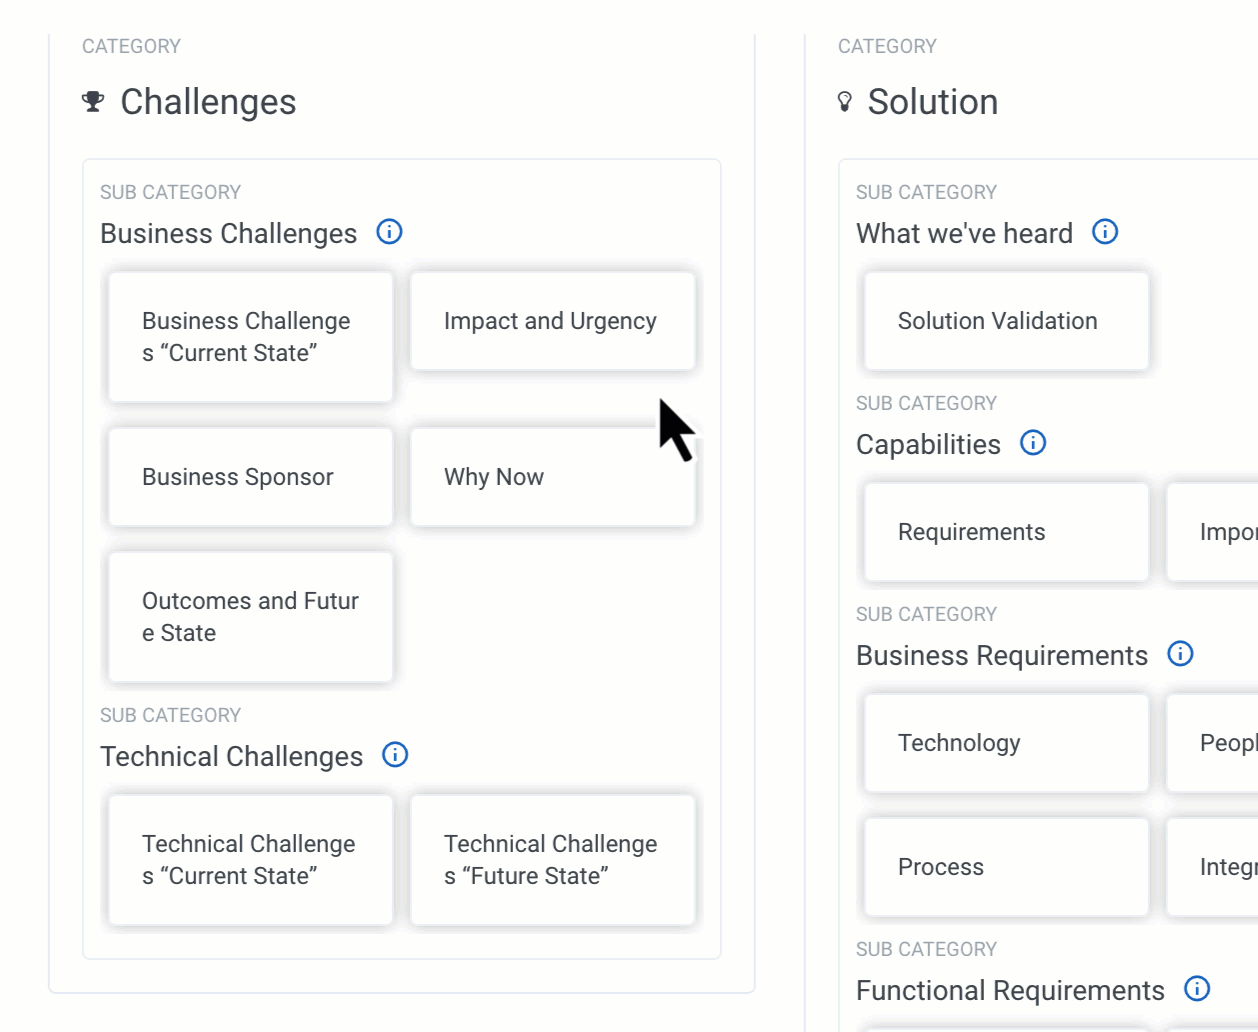Click info icon next to Functional Requirements
1258x1032 pixels.
pyautogui.click(x=1197, y=989)
